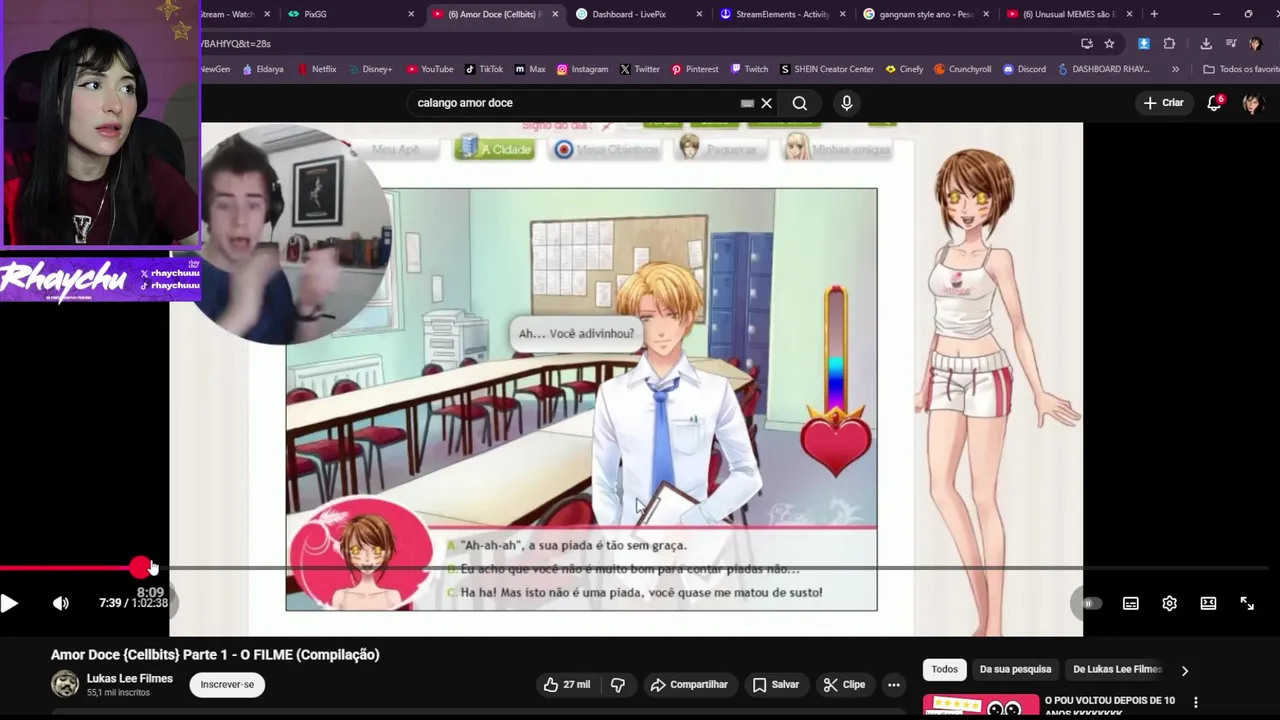Play the paused YouTube video
The width and height of the screenshot is (1280, 720).
(x=9, y=603)
